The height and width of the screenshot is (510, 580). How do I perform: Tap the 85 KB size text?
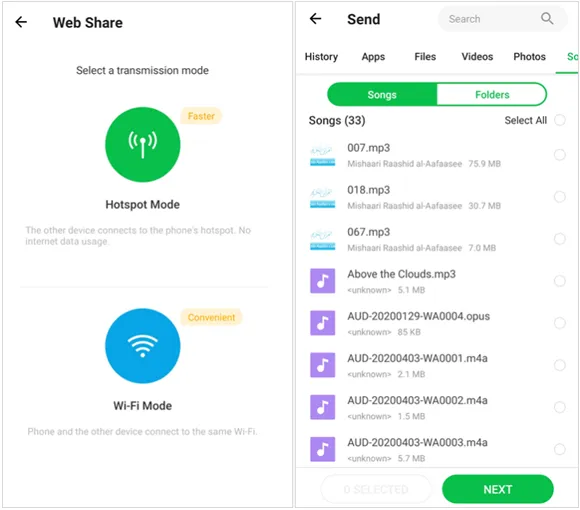[x=409, y=332]
